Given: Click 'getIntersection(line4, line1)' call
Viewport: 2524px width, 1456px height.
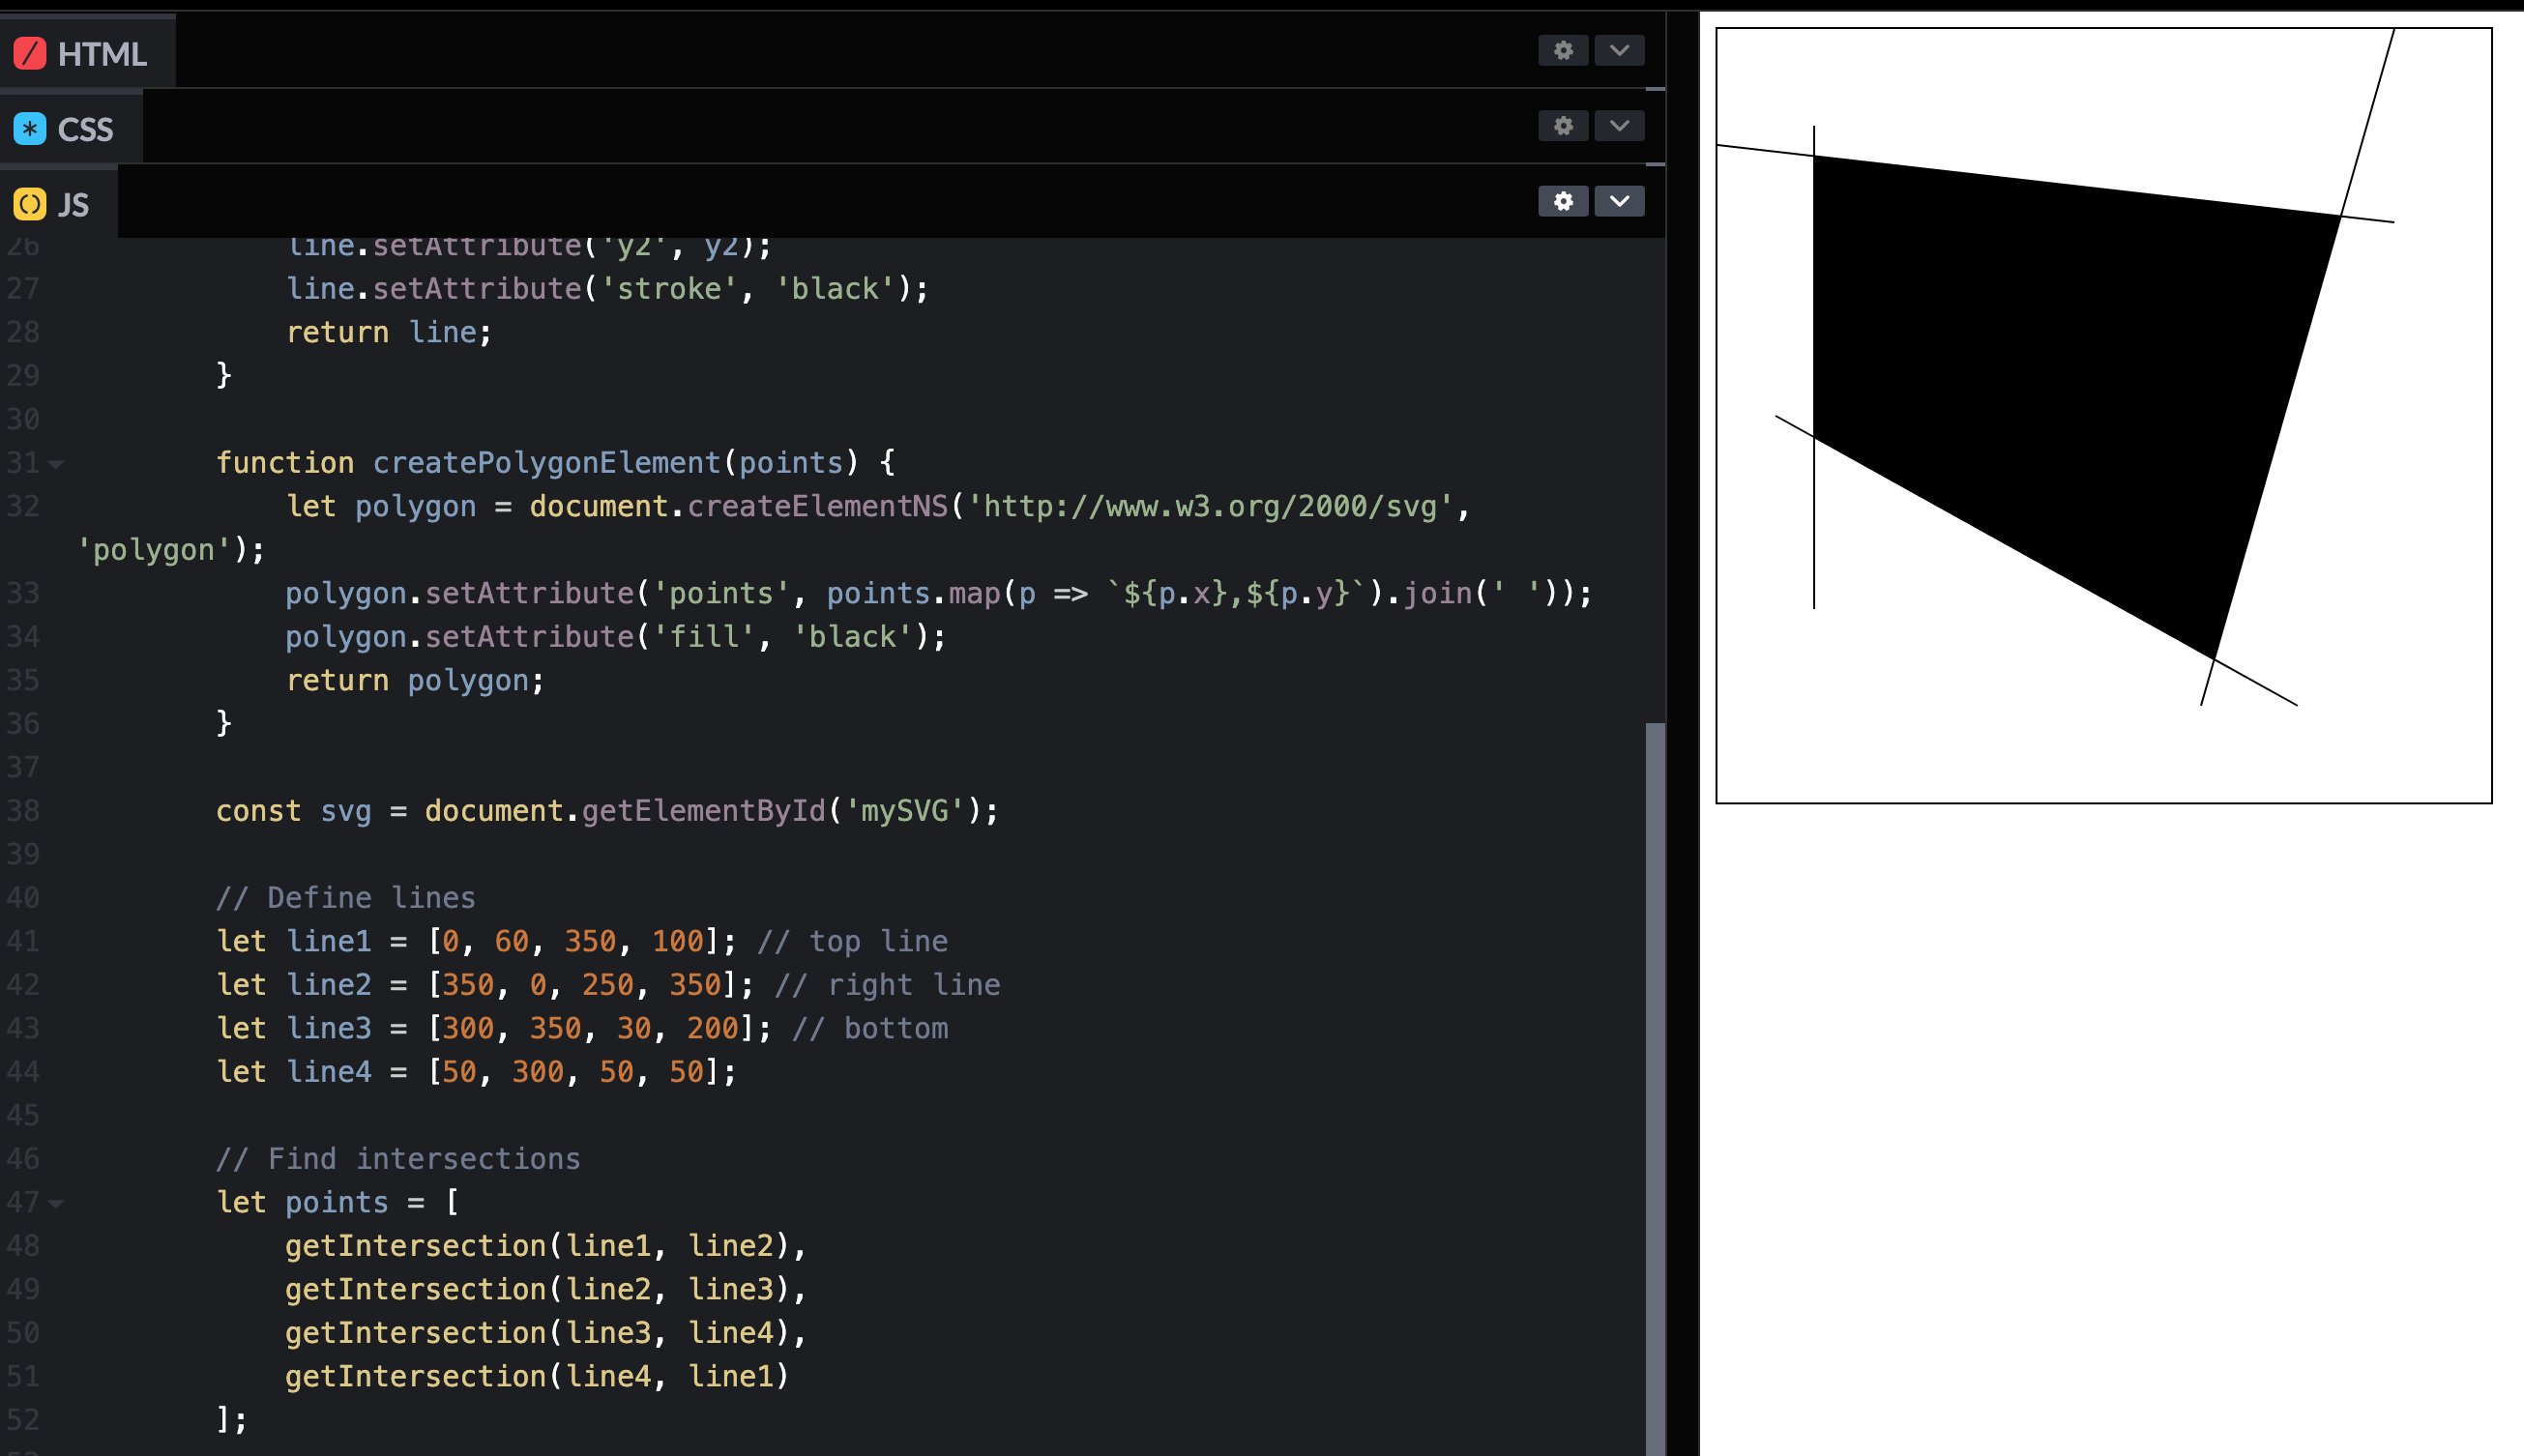Looking at the screenshot, I should pos(538,1376).
